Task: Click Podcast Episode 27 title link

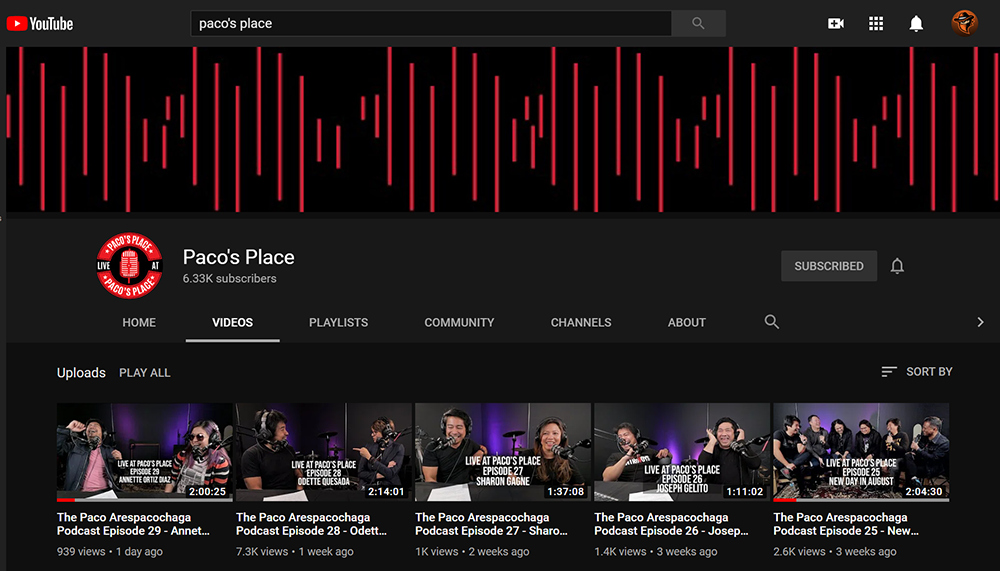Action: click(492, 524)
